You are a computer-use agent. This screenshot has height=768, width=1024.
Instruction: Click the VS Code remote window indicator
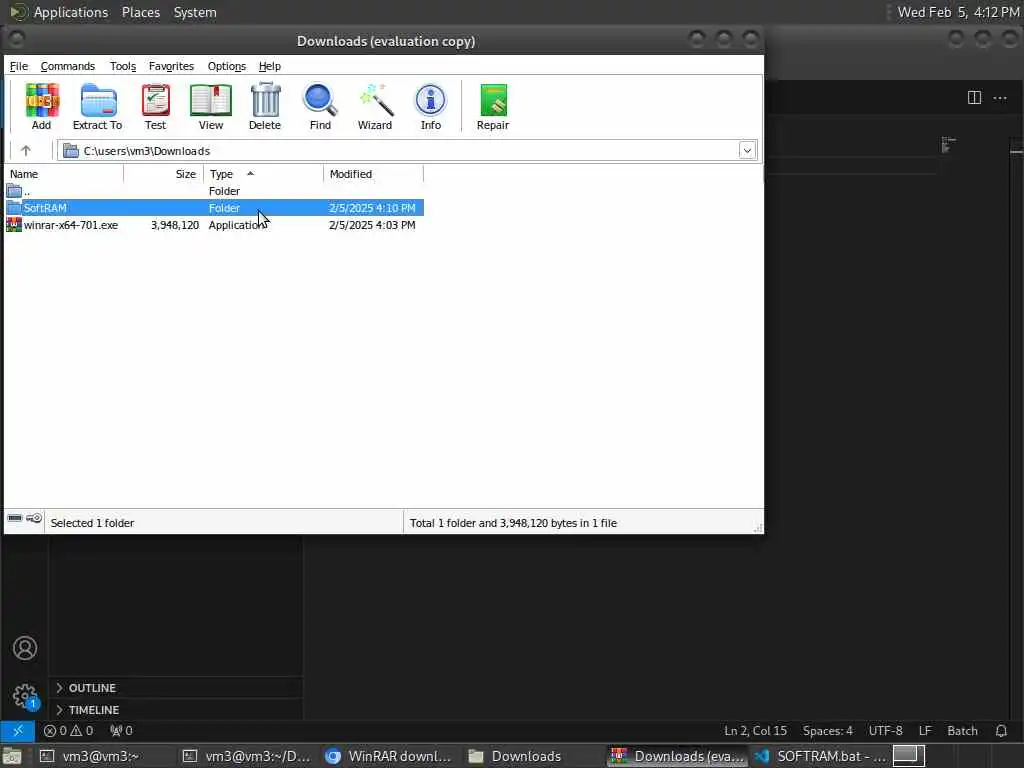click(18, 730)
